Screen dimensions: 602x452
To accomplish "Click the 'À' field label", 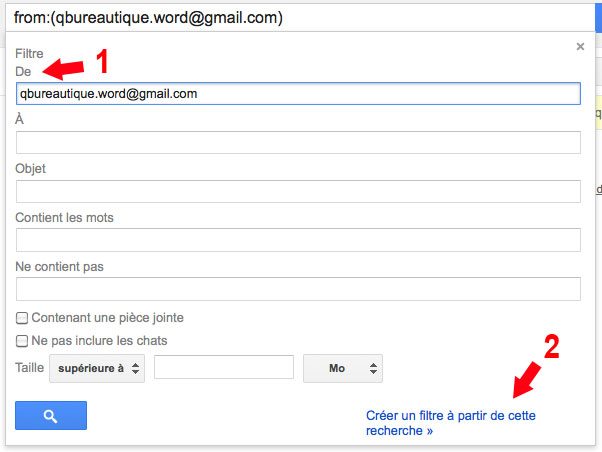I will [x=20, y=119].
